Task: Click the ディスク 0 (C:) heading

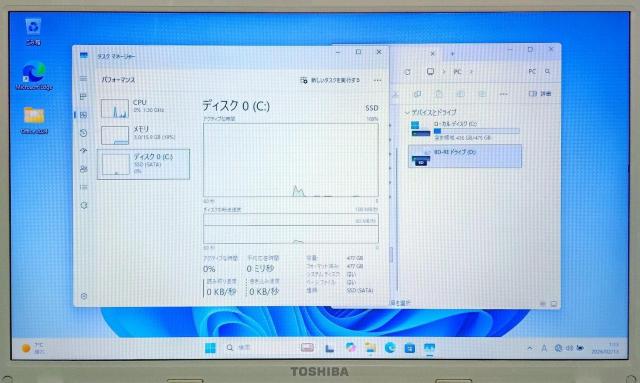Action: 236,106
